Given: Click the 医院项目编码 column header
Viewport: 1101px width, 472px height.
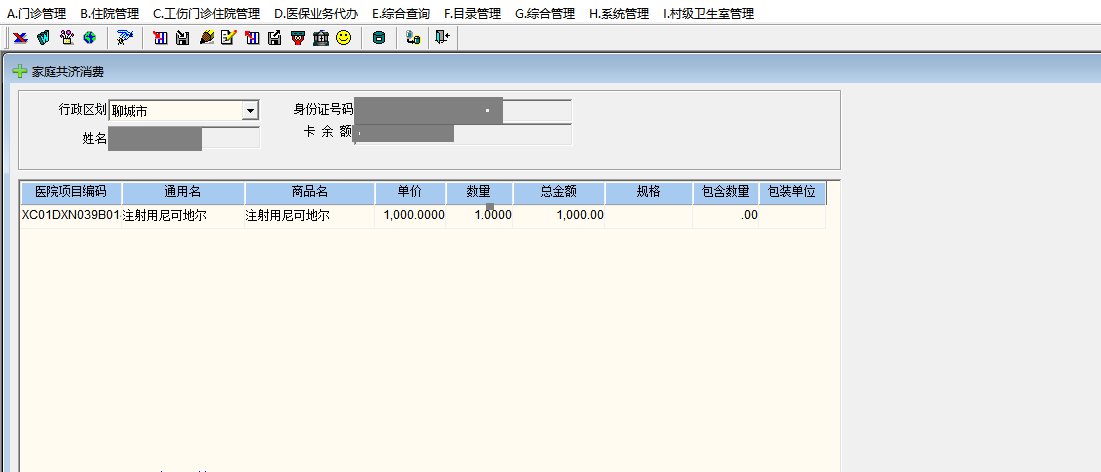Looking at the screenshot, I should 71,192.
